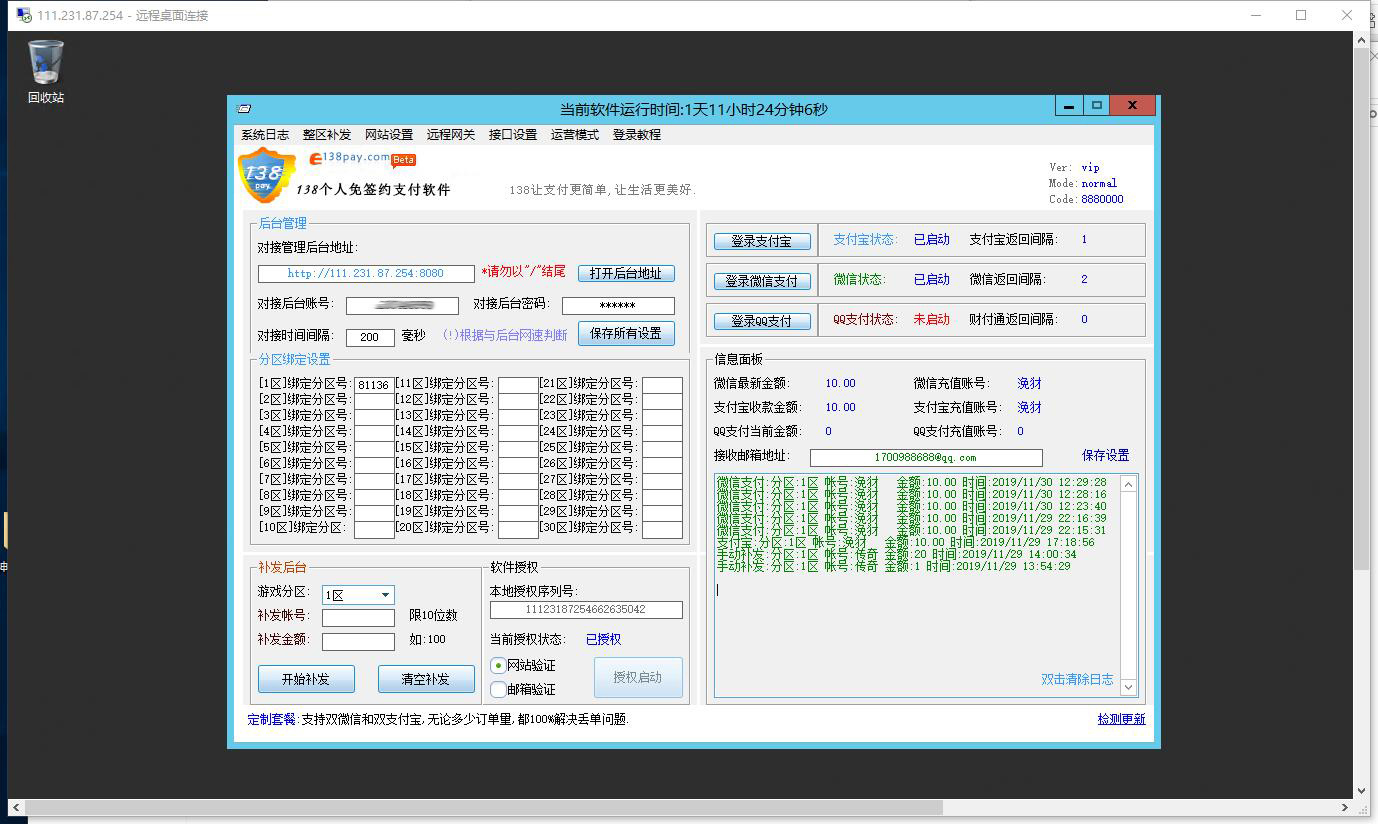Click the app icon in software title bar
Screen dimensions: 1378x824
pos(244,108)
